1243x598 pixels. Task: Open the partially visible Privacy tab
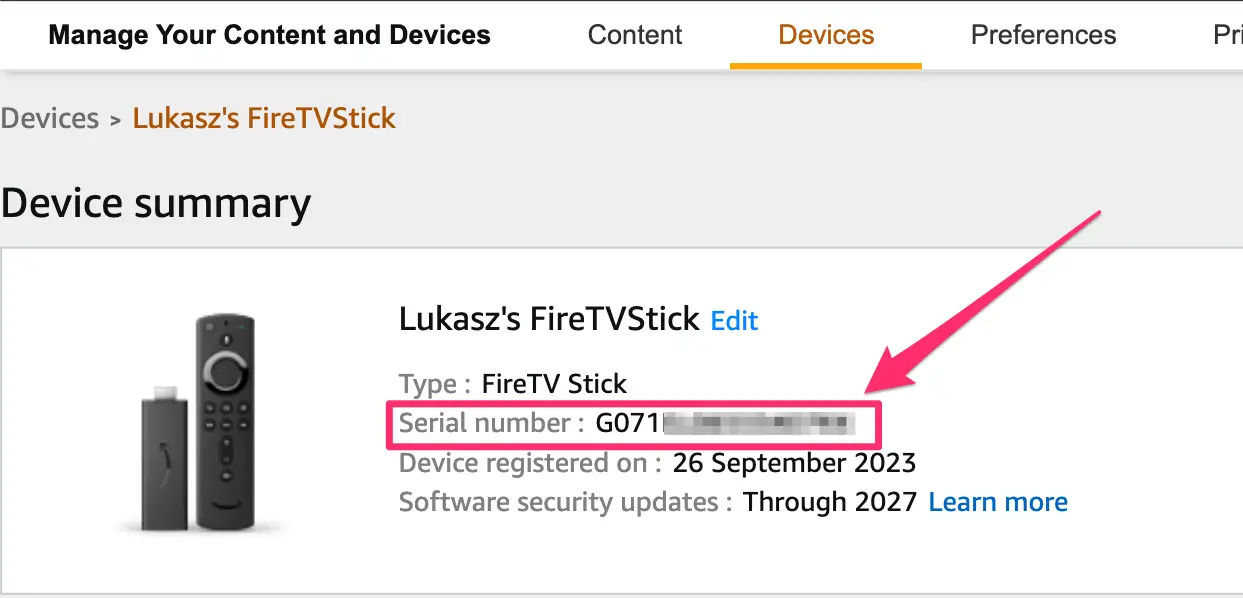1227,35
